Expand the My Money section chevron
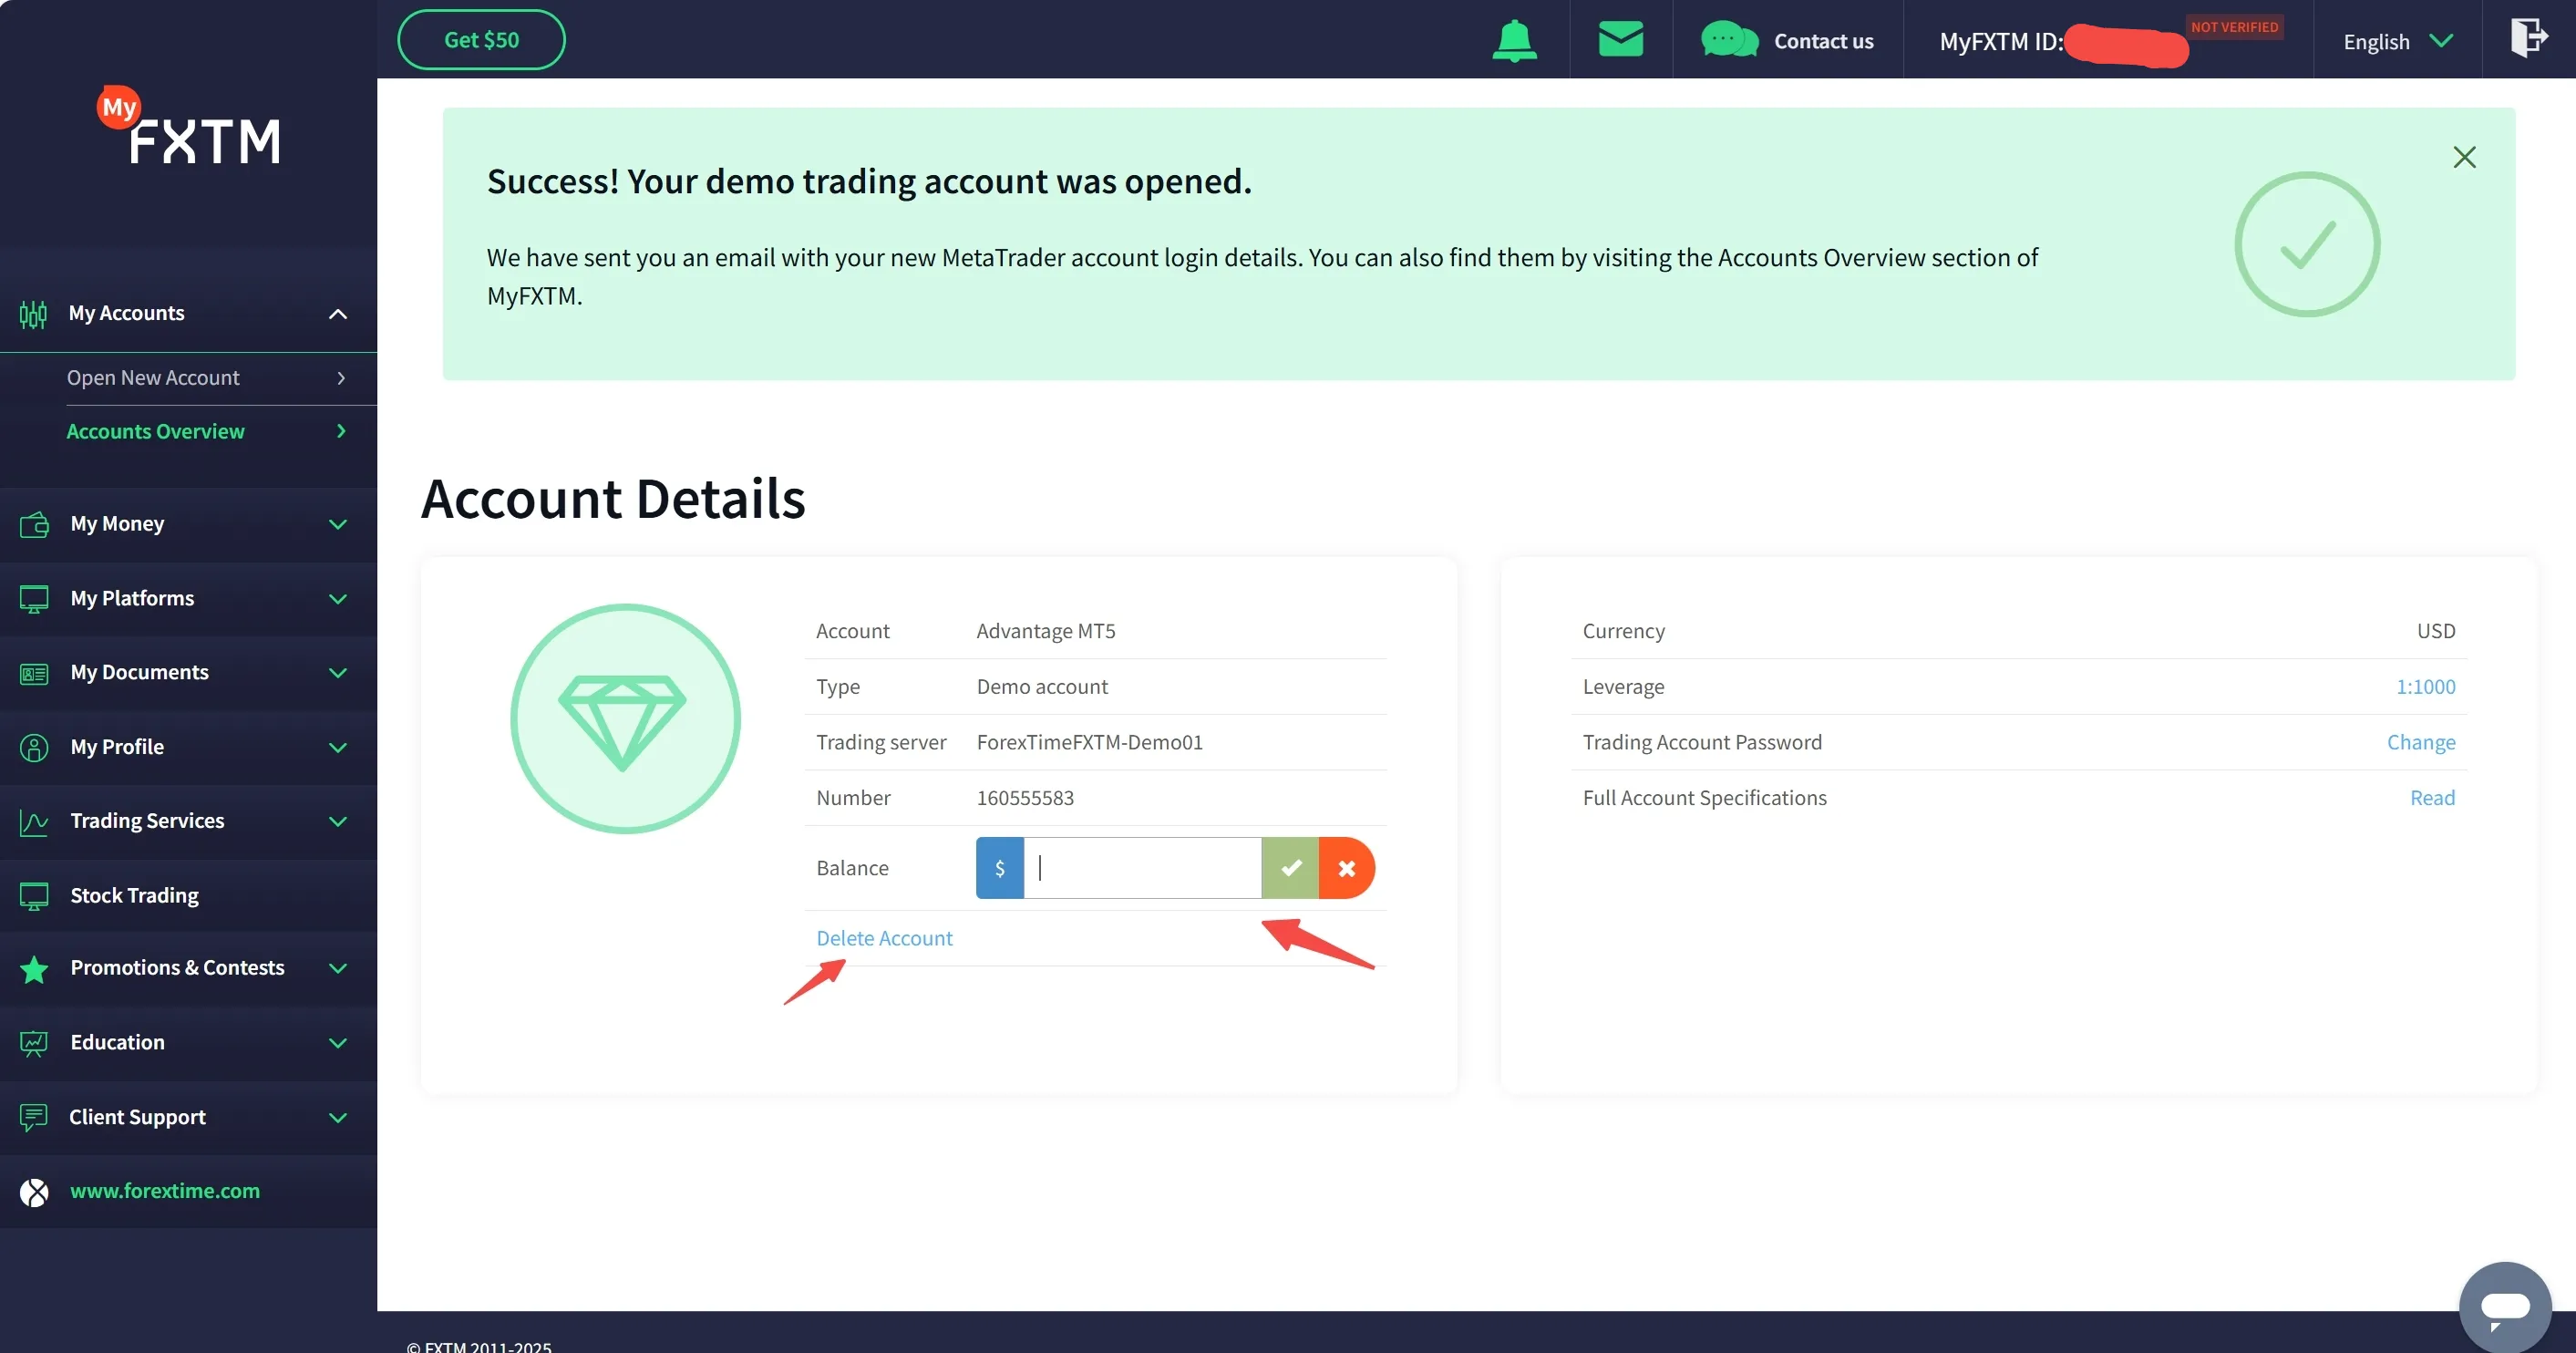This screenshot has height=1353, width=2576. pos(338,524)
